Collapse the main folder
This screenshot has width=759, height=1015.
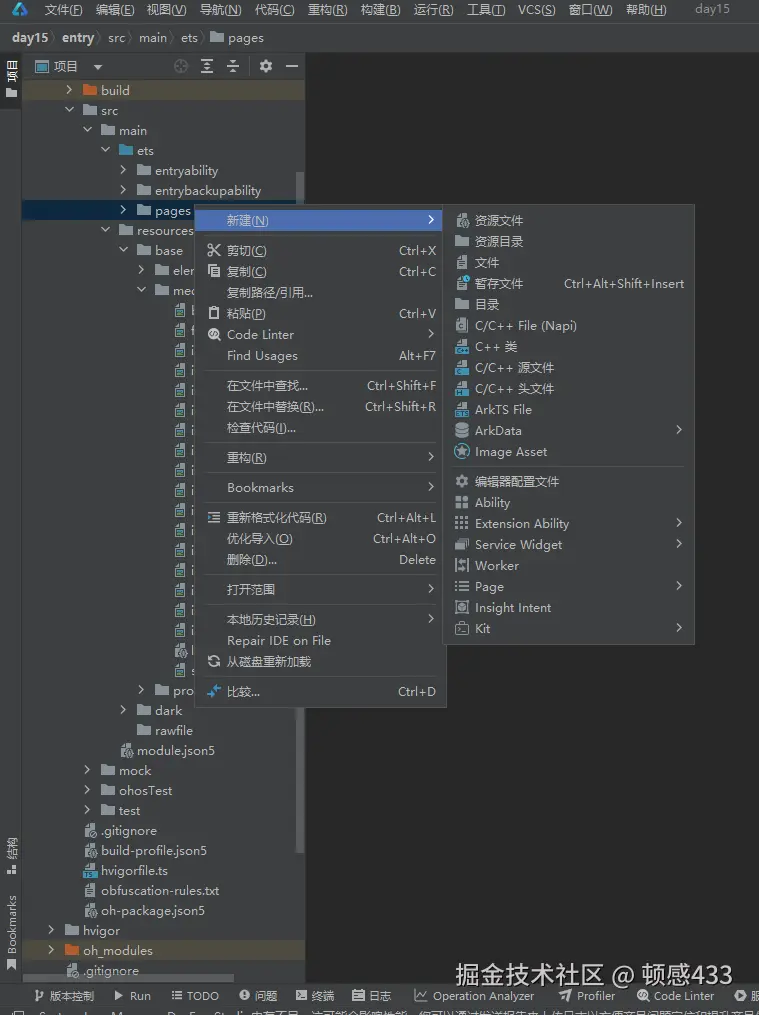click(87, 130)
